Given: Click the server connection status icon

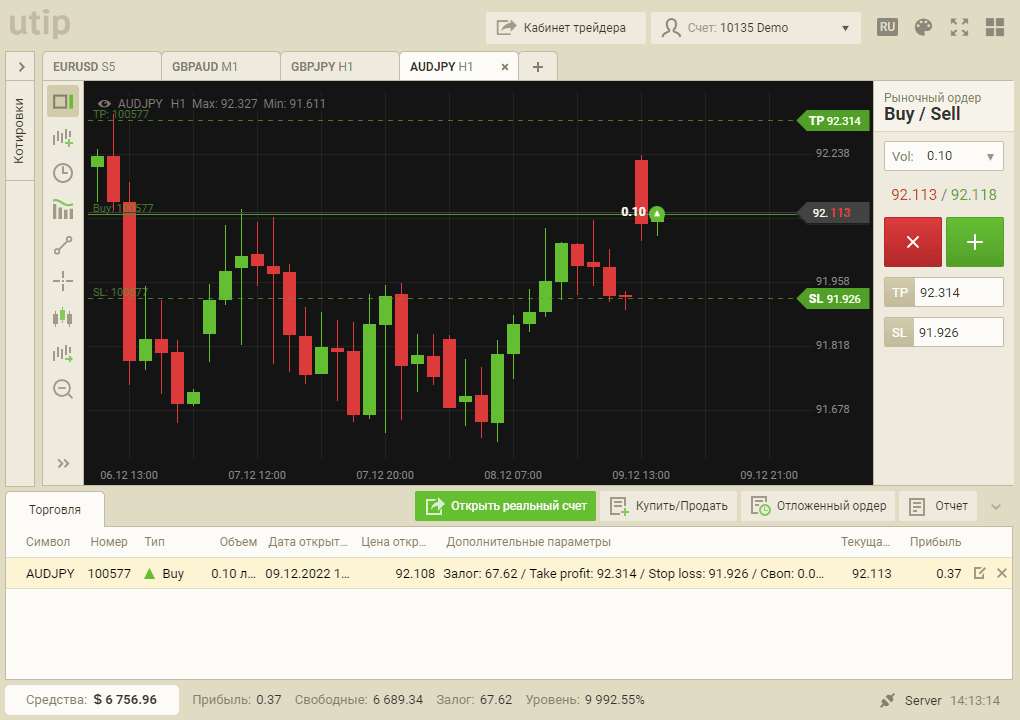Looking at the screenshot, I should [887, 700].
